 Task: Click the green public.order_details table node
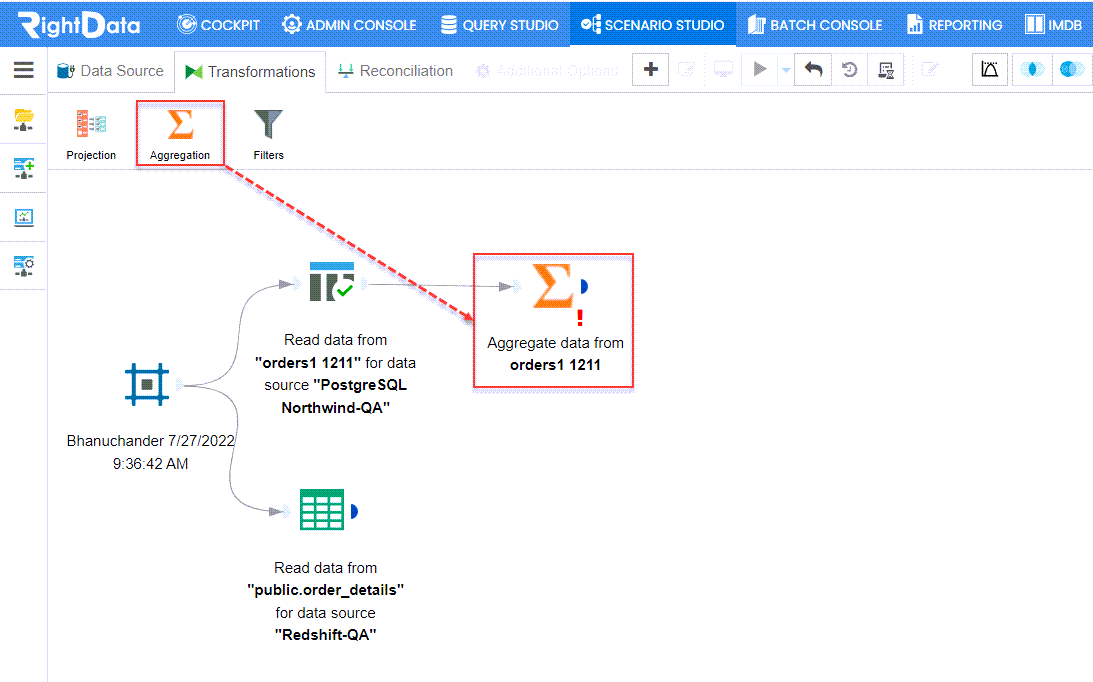tap(322, 510)
